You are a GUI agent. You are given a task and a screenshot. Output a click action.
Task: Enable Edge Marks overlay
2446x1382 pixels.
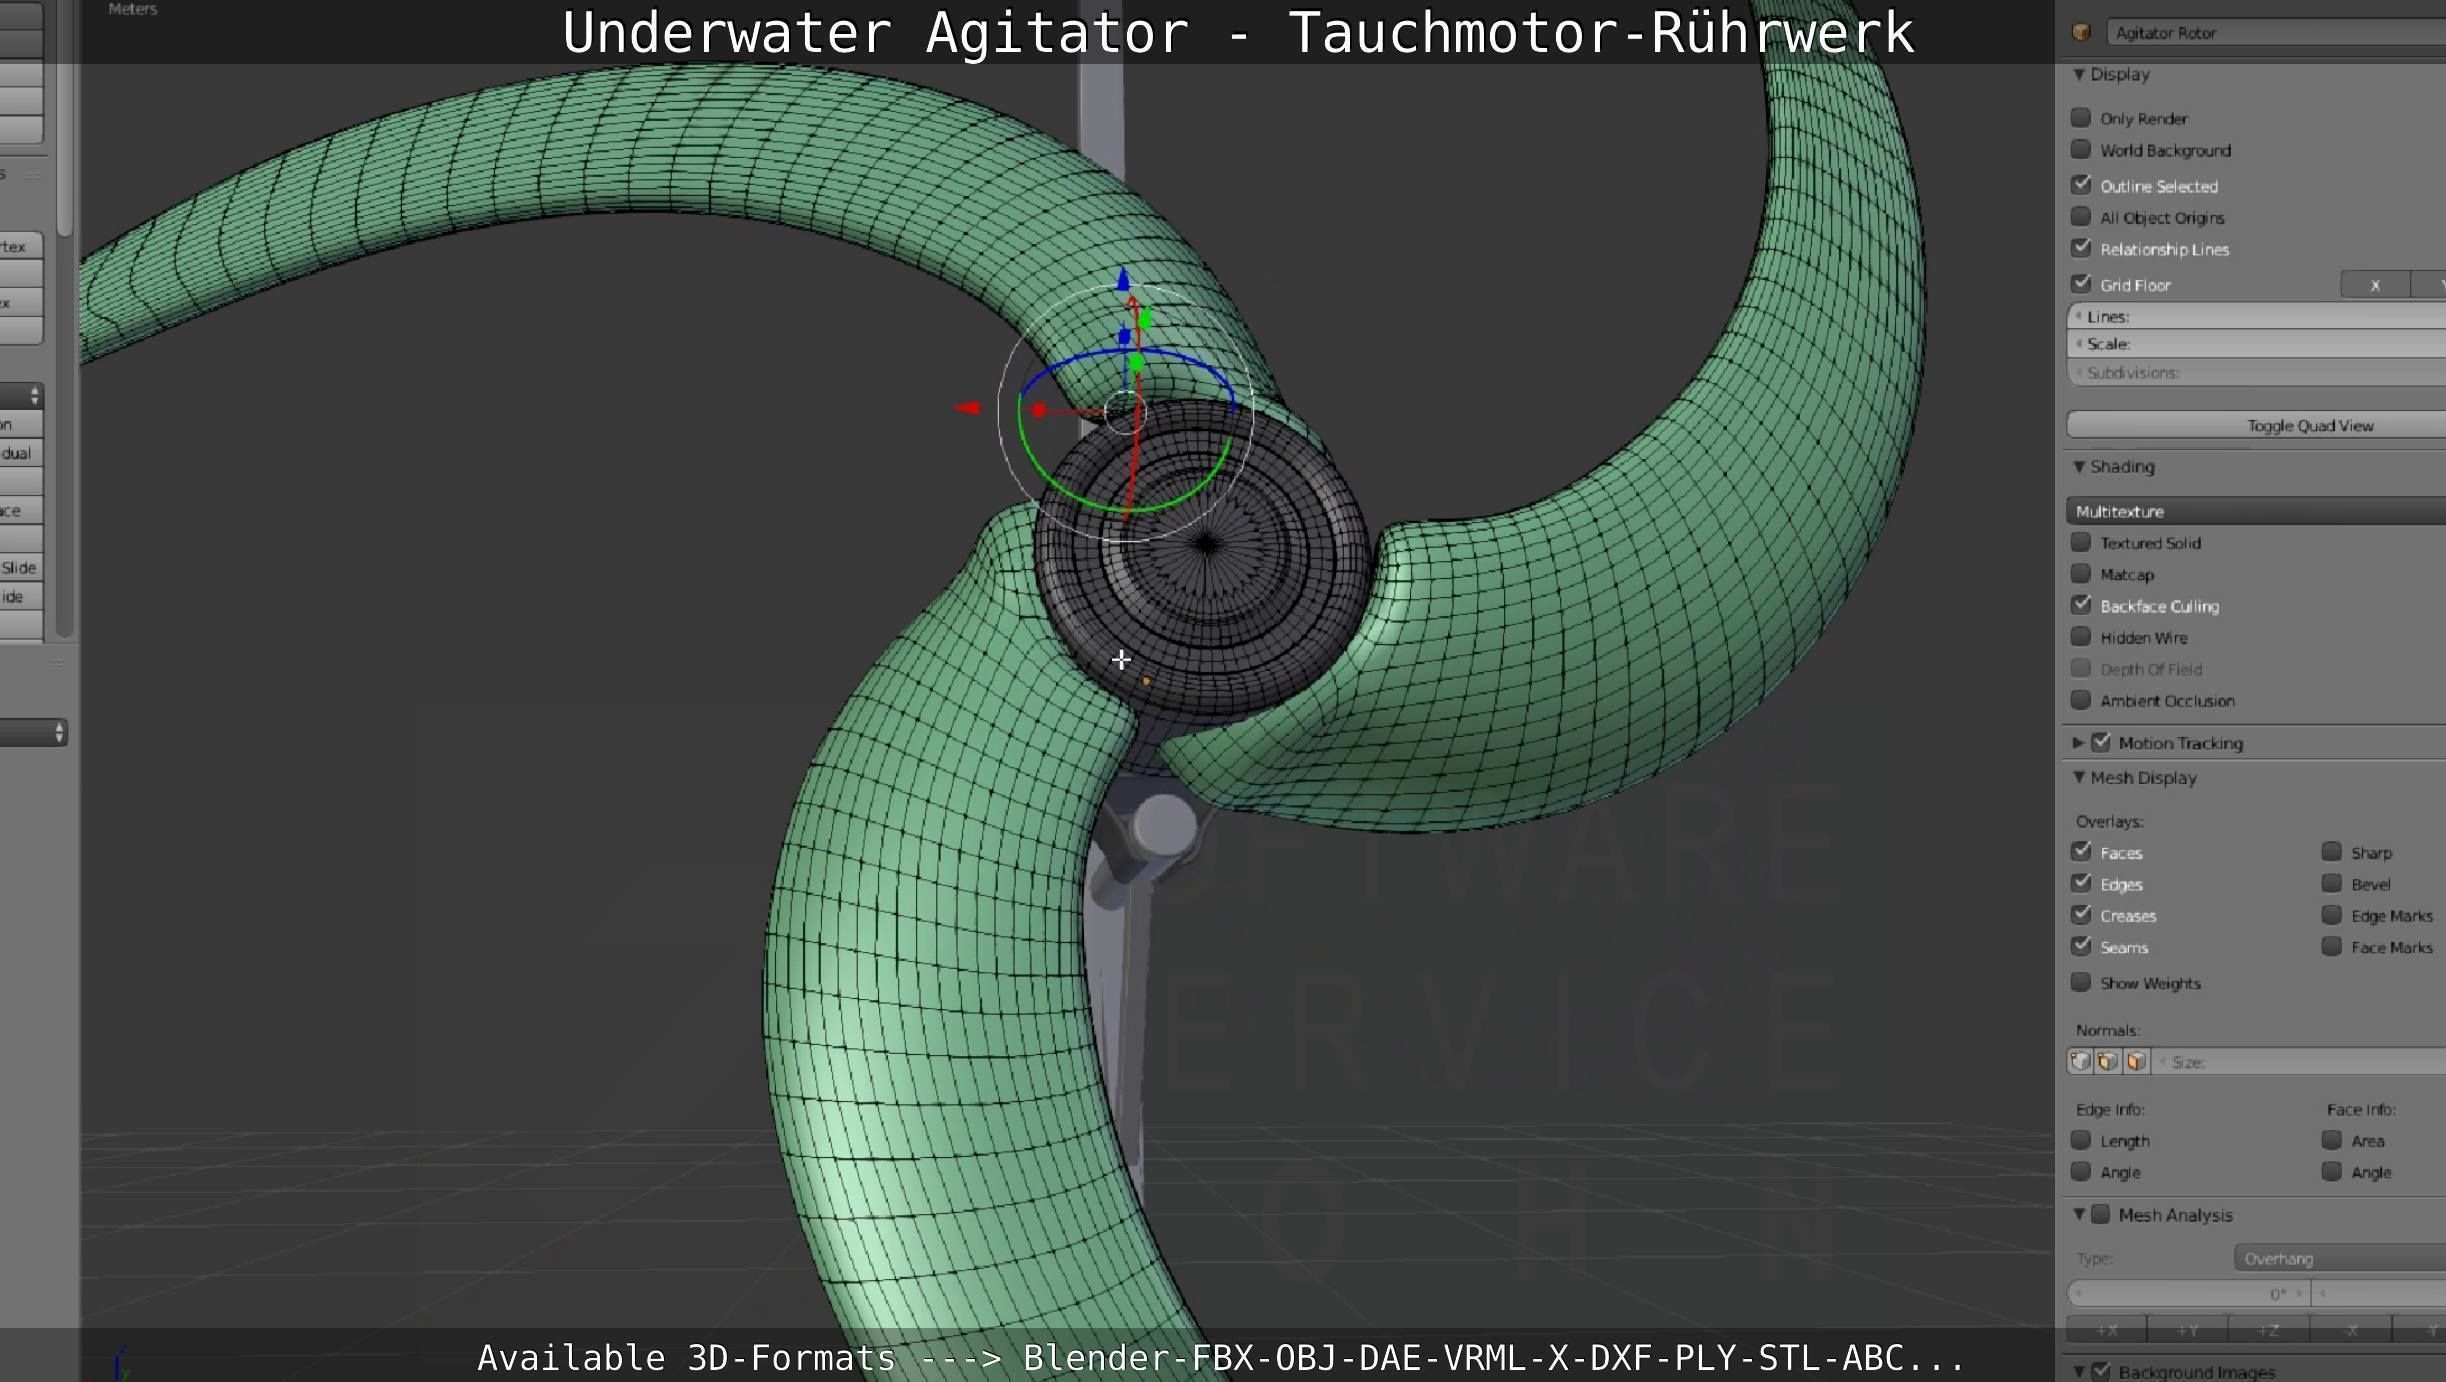tap(2332, 915)
